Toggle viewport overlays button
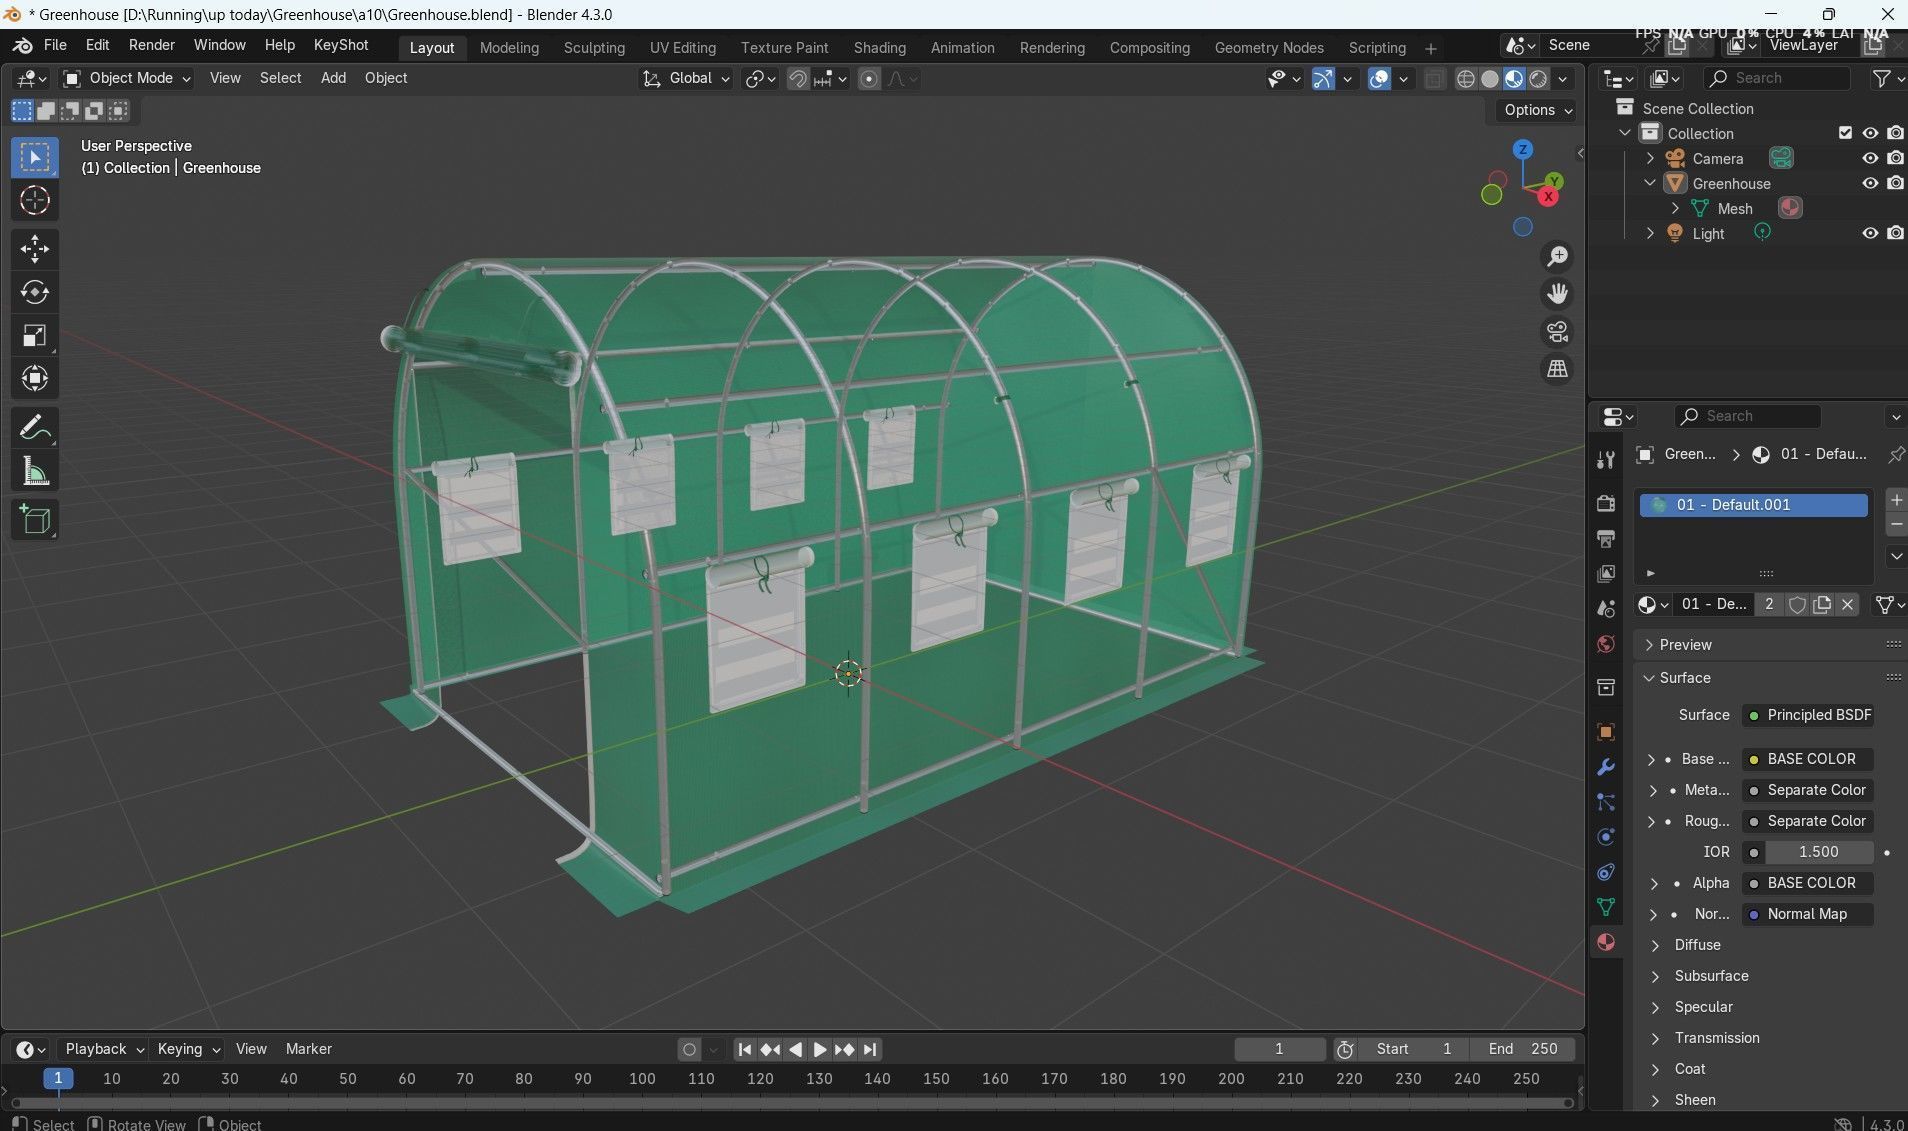 (1379, 79)
